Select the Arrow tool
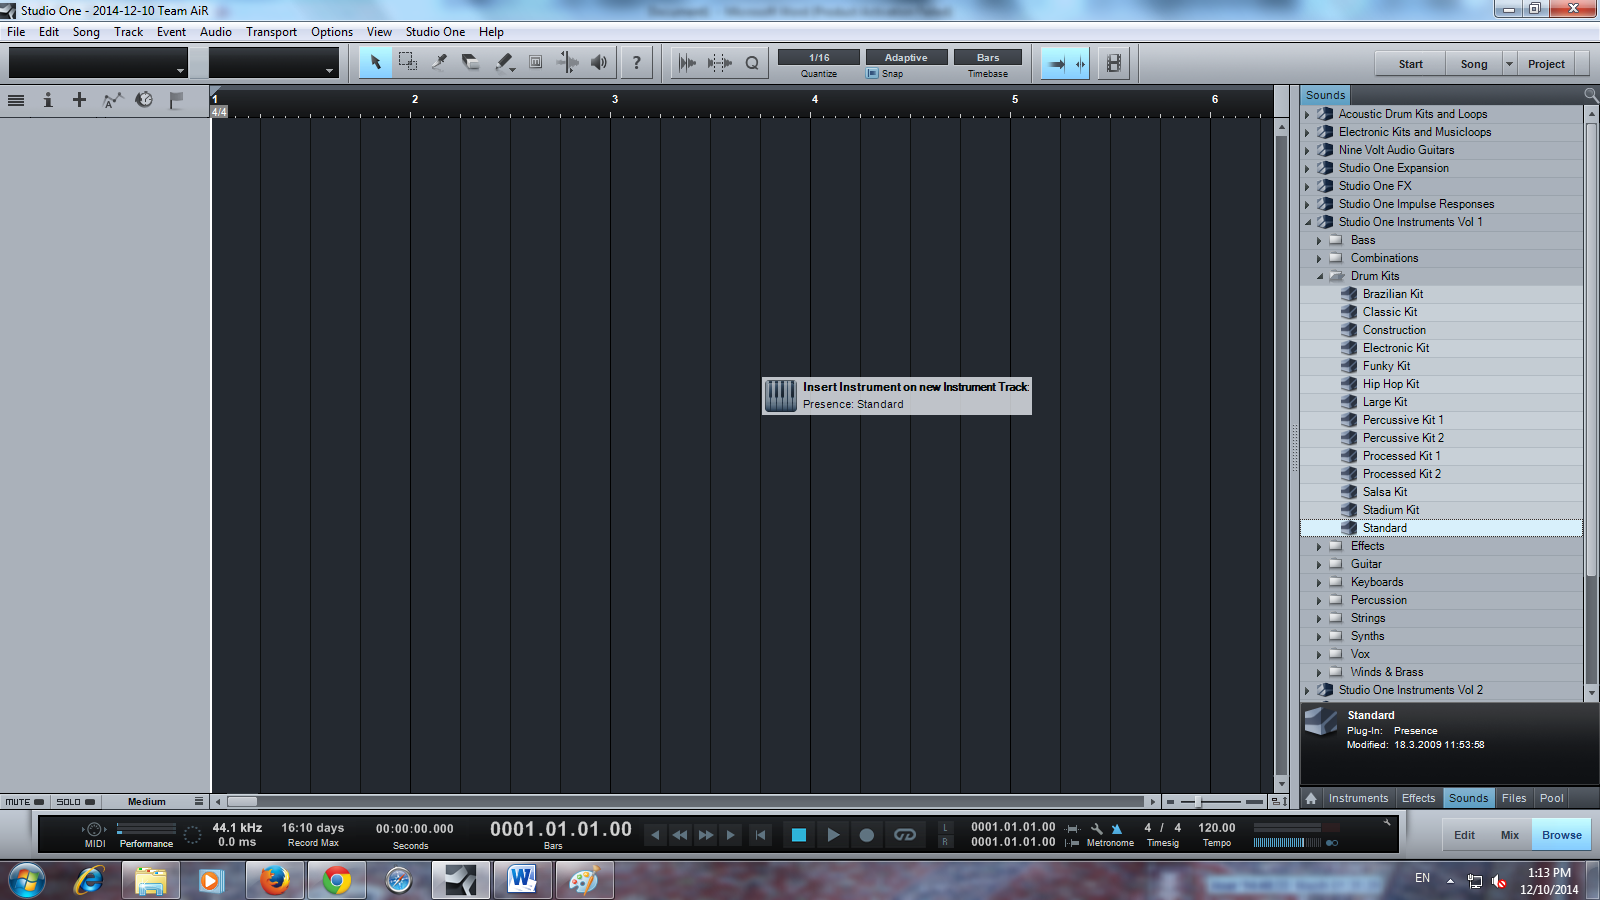Viewport: 1600px width, 900px height. click(x=376, y=62)
